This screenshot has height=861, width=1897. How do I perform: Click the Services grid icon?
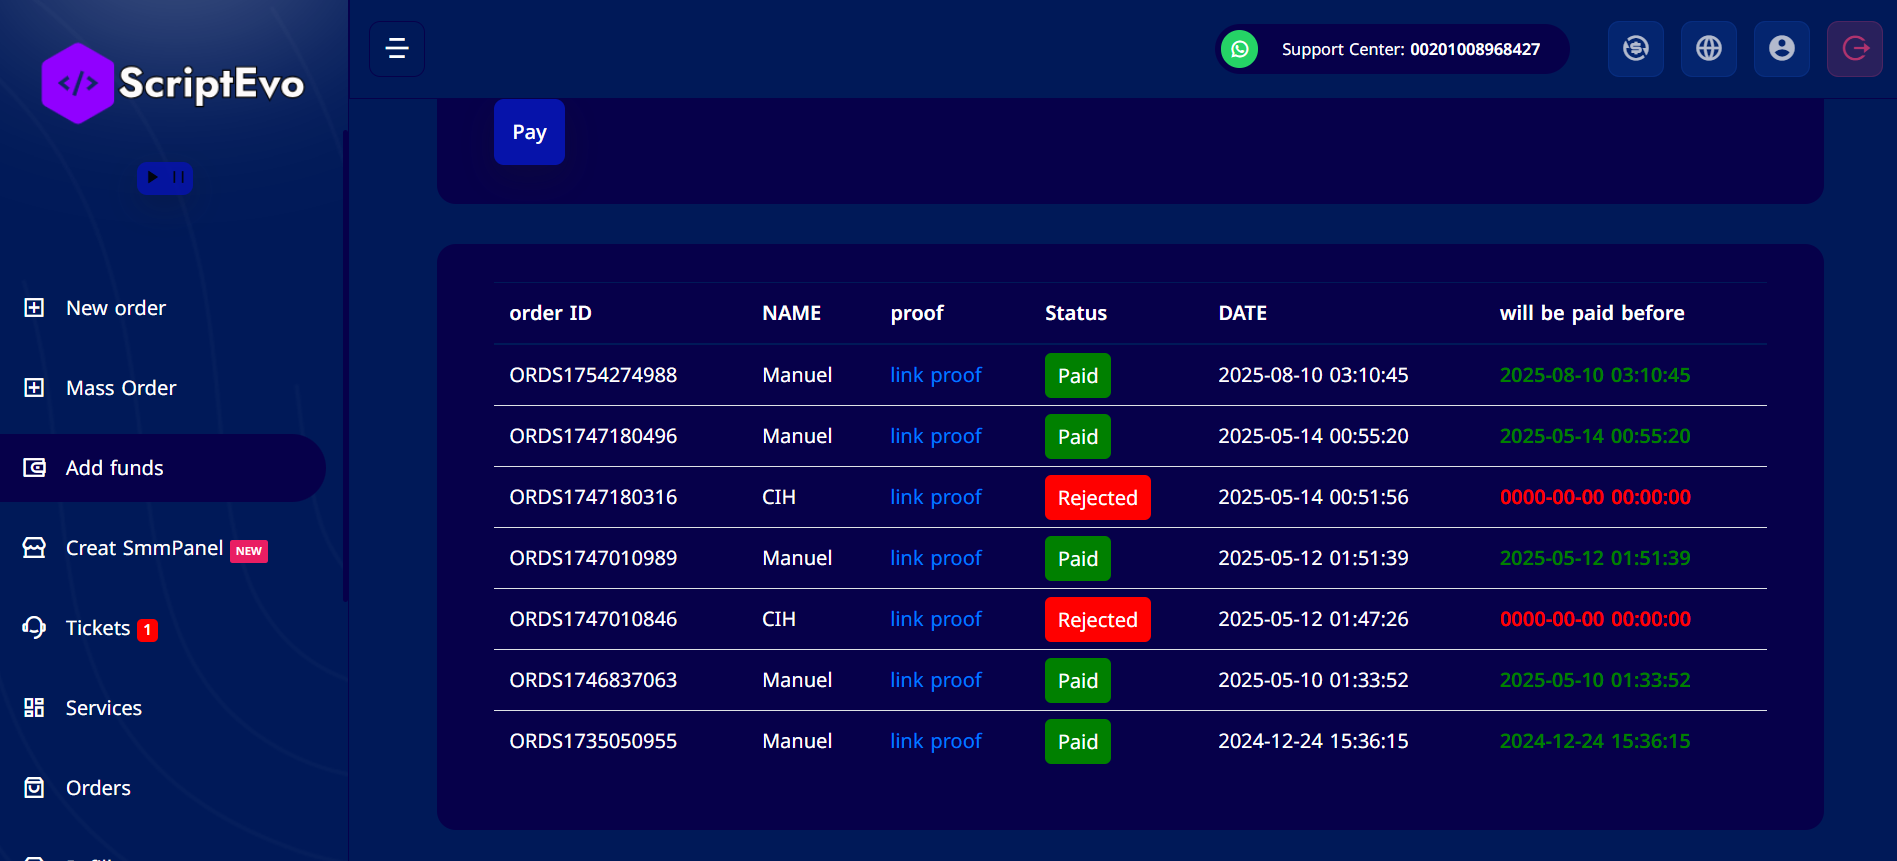tap(34, 708)
